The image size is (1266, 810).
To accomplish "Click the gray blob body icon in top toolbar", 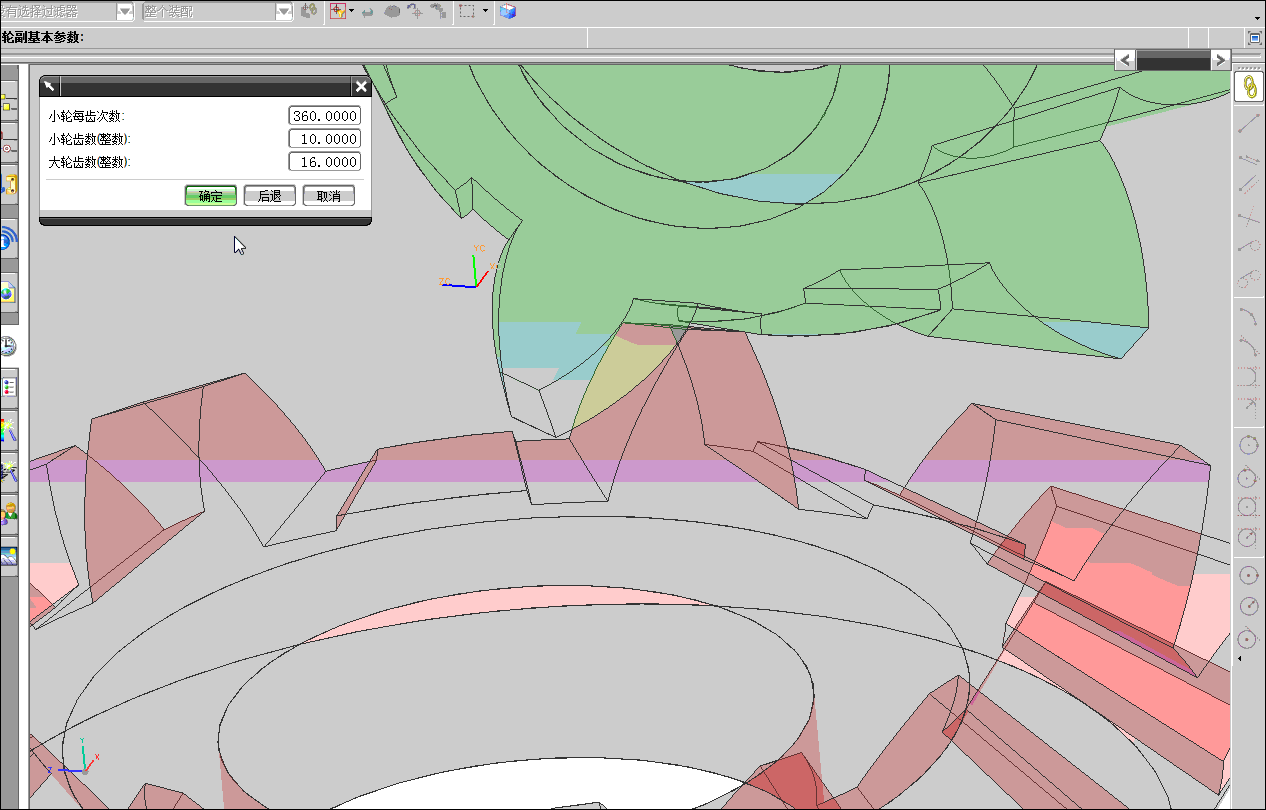I will tap(392, 11).
